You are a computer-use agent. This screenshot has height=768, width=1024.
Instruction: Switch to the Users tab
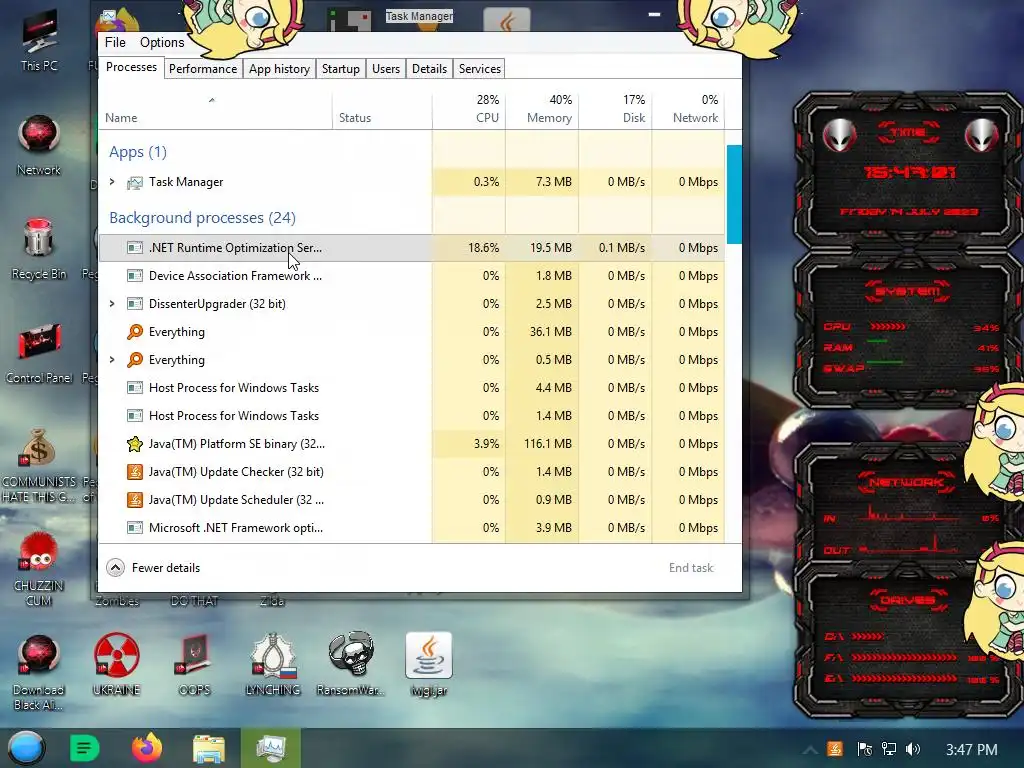[385, 69]
